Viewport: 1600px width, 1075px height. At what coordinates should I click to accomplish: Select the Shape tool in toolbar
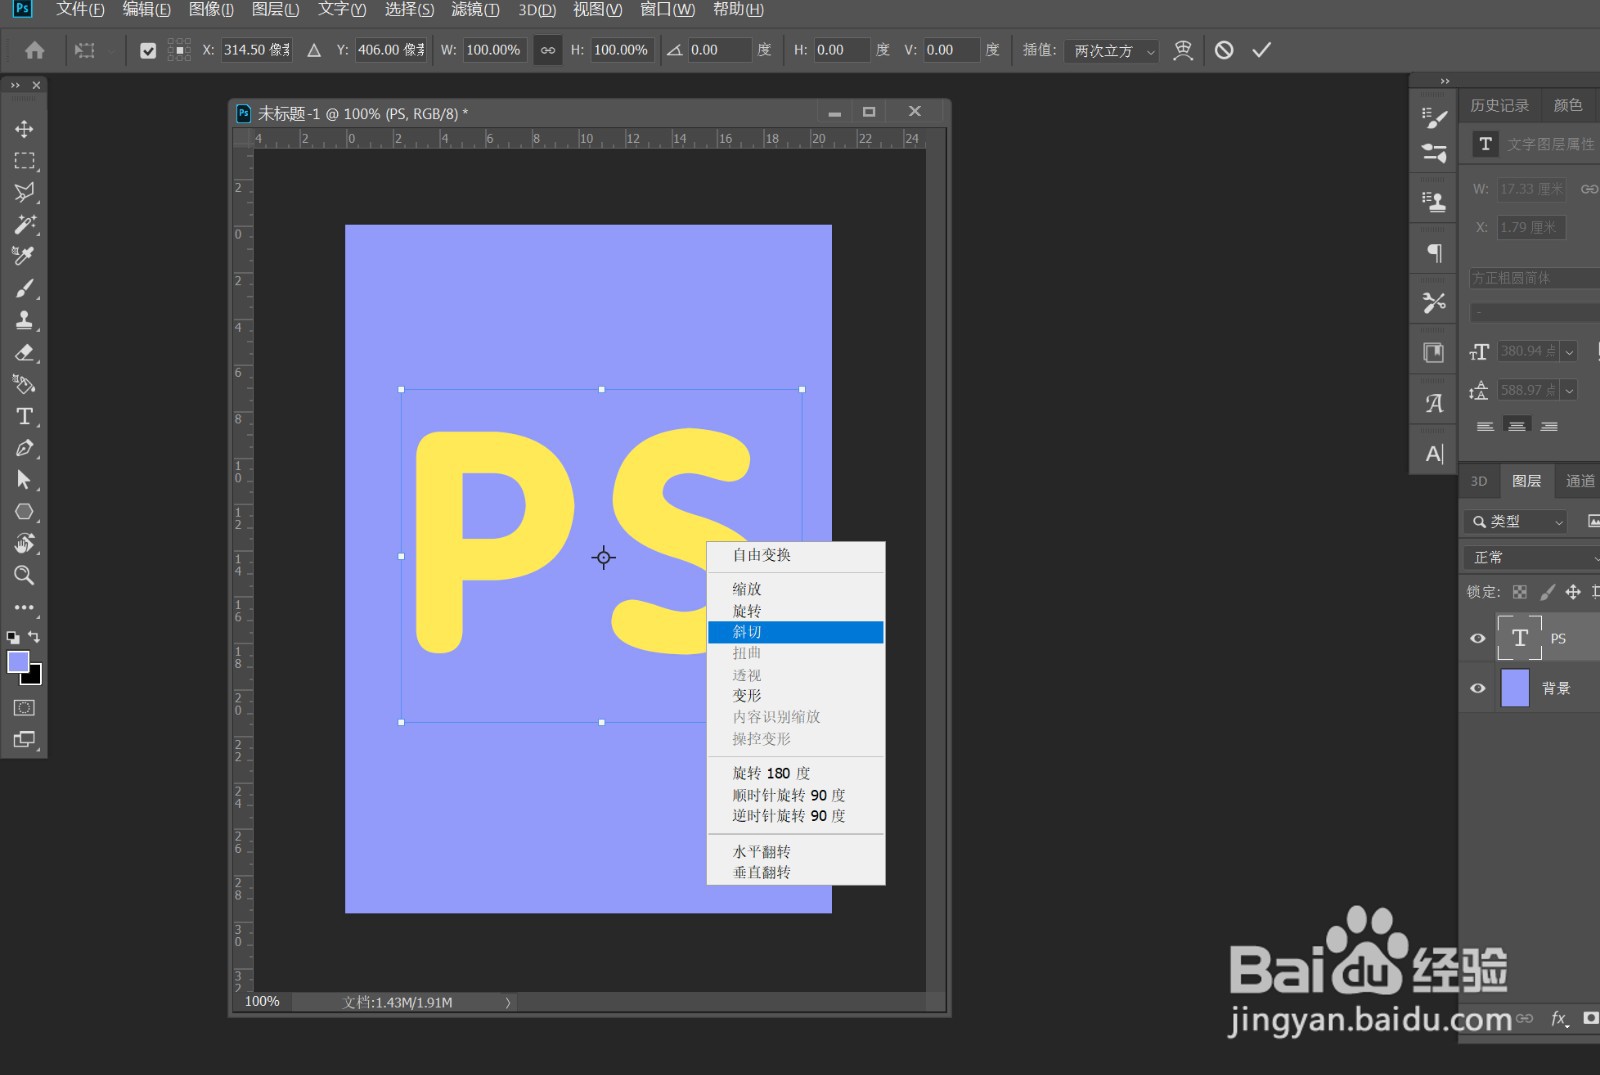(24, 512)
